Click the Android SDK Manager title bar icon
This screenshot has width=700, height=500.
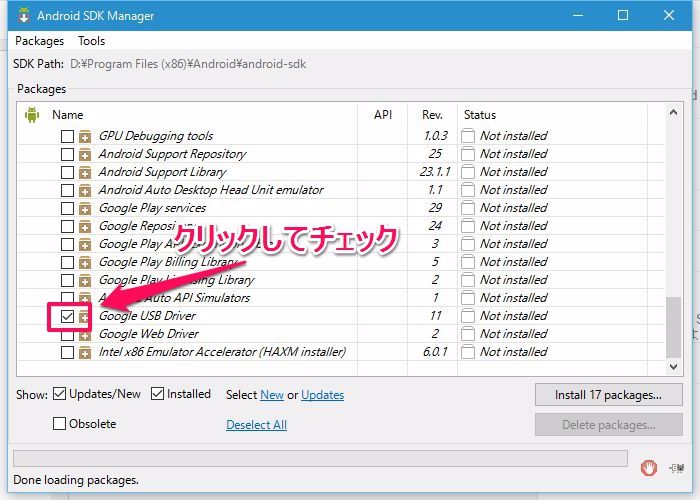point(24,15)
